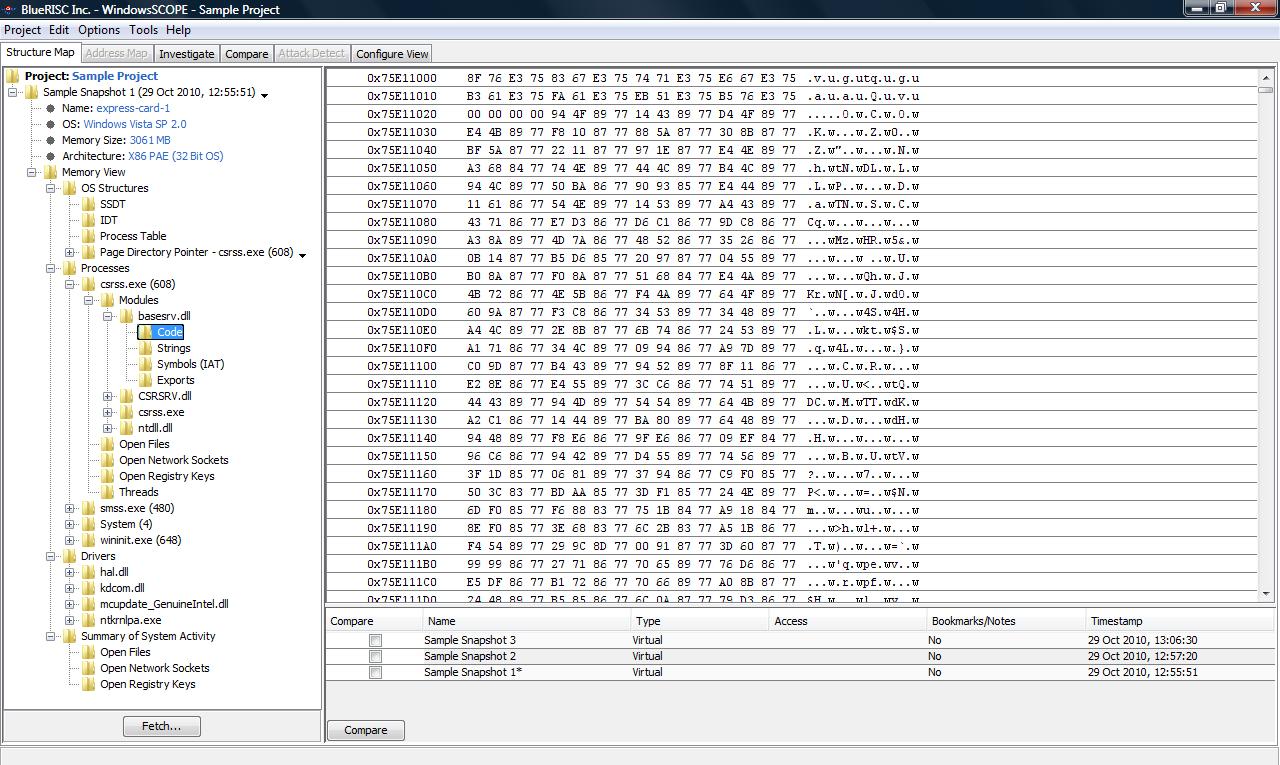Collapse the basesrv.dll module node
The width and height of the screenshot is (1280, 765).
[x=108, y=316]
